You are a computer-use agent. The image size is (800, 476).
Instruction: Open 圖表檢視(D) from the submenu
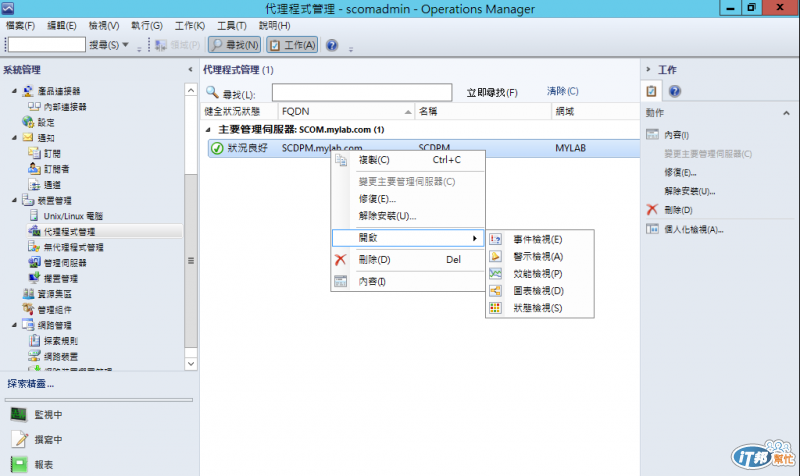click(x=540, y=291)
